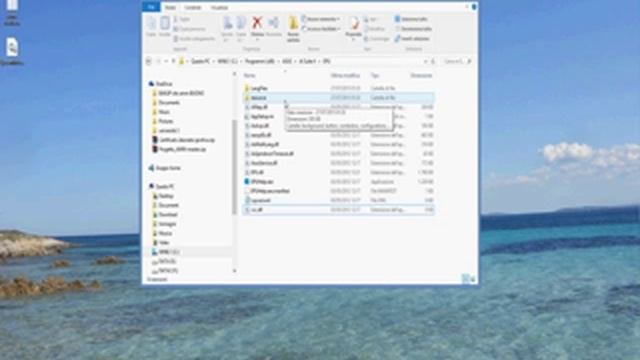Viewport: 640px width, 360px height.
Task: Click the Back navigation arrow
Action: 149,61
